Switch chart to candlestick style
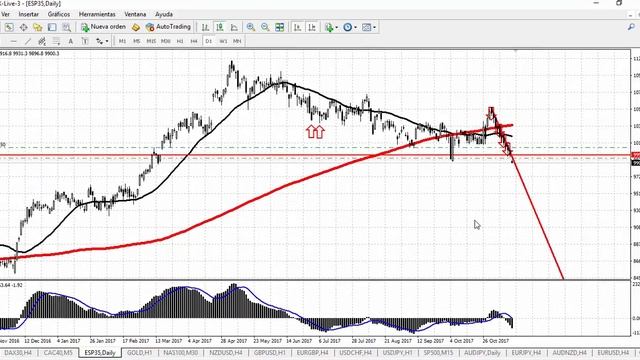The height and width of the screenshot is (360, 640). 220,27
